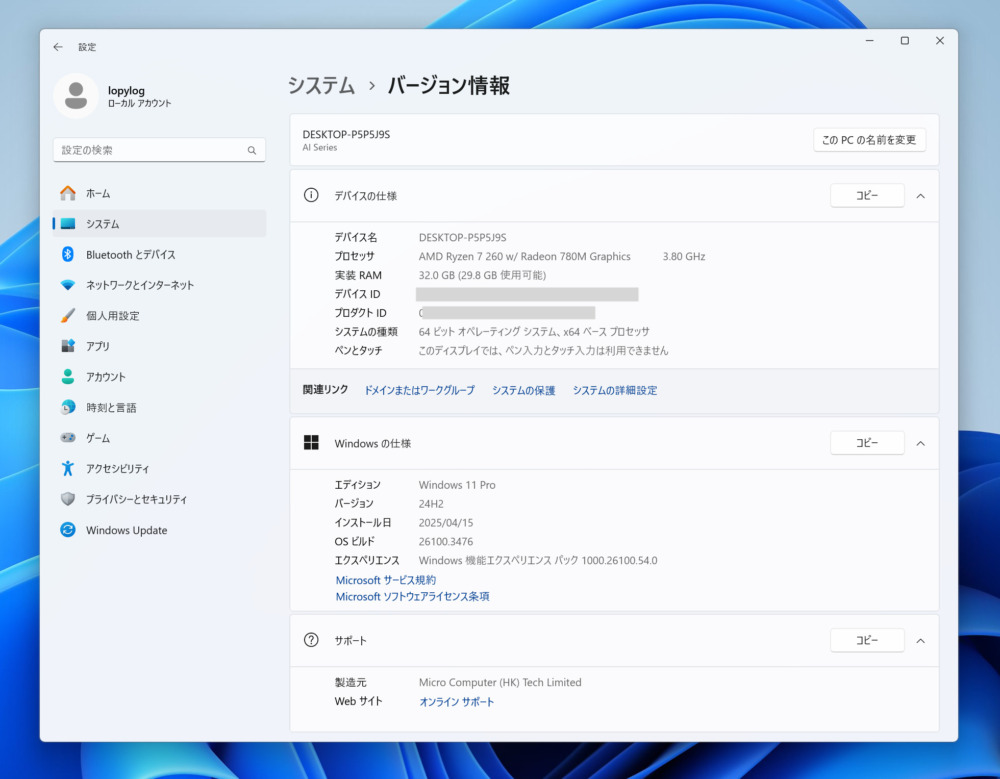Click the 個人用設定 paintbrush icon

(x=68, y=316)
